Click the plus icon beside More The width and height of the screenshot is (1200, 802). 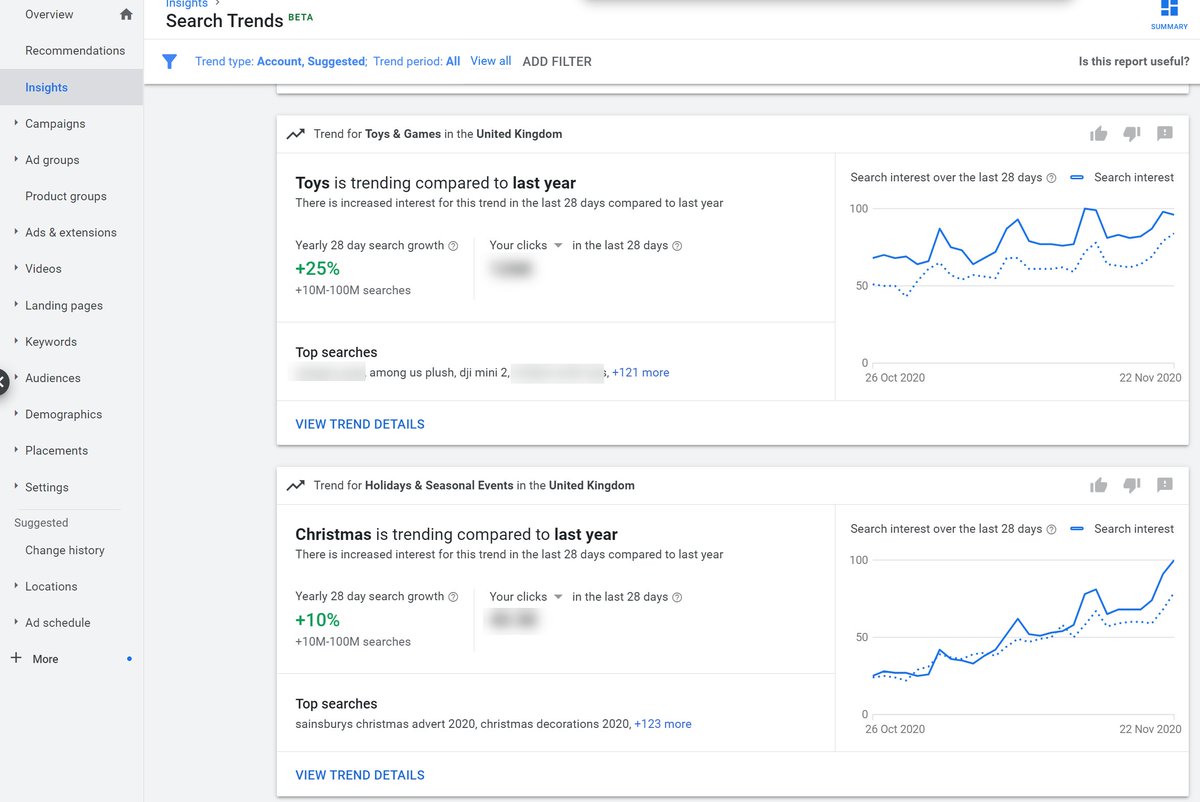pos(15,659)
